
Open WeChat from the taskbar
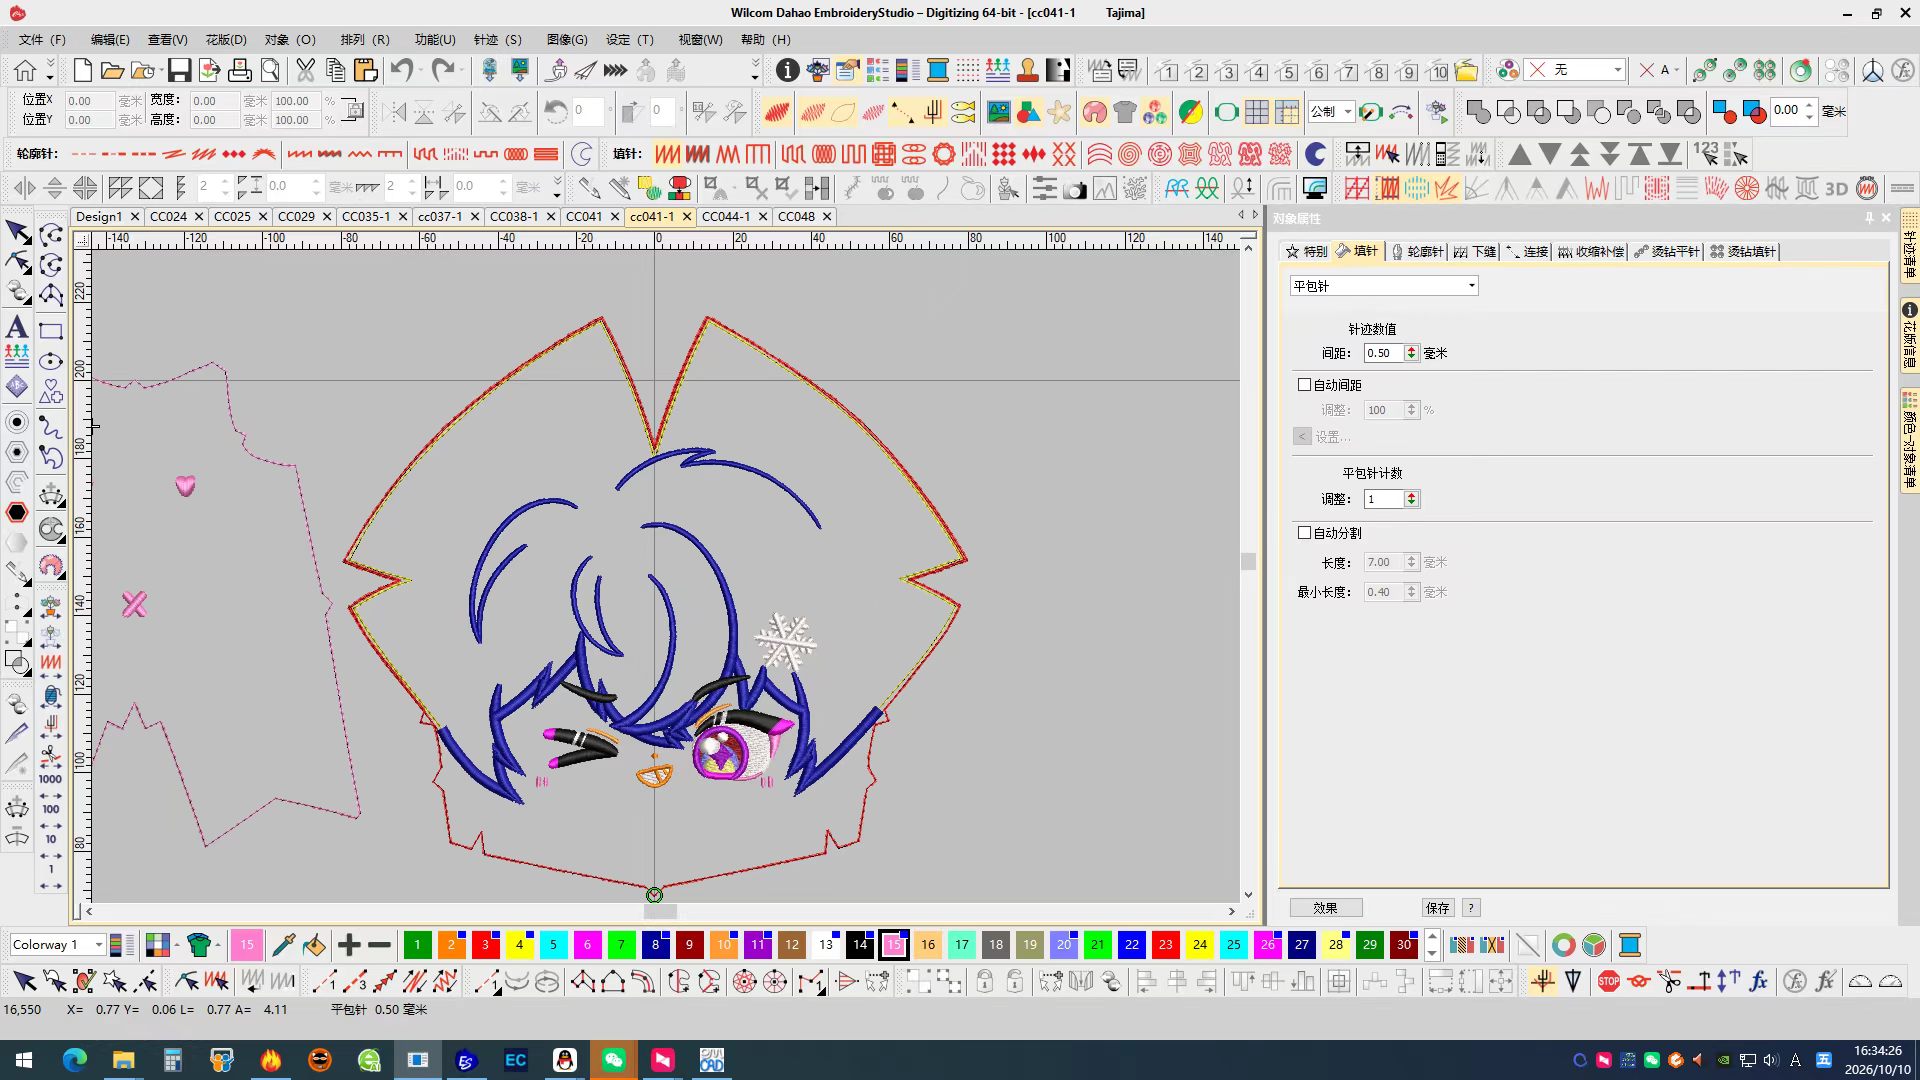614,1060
